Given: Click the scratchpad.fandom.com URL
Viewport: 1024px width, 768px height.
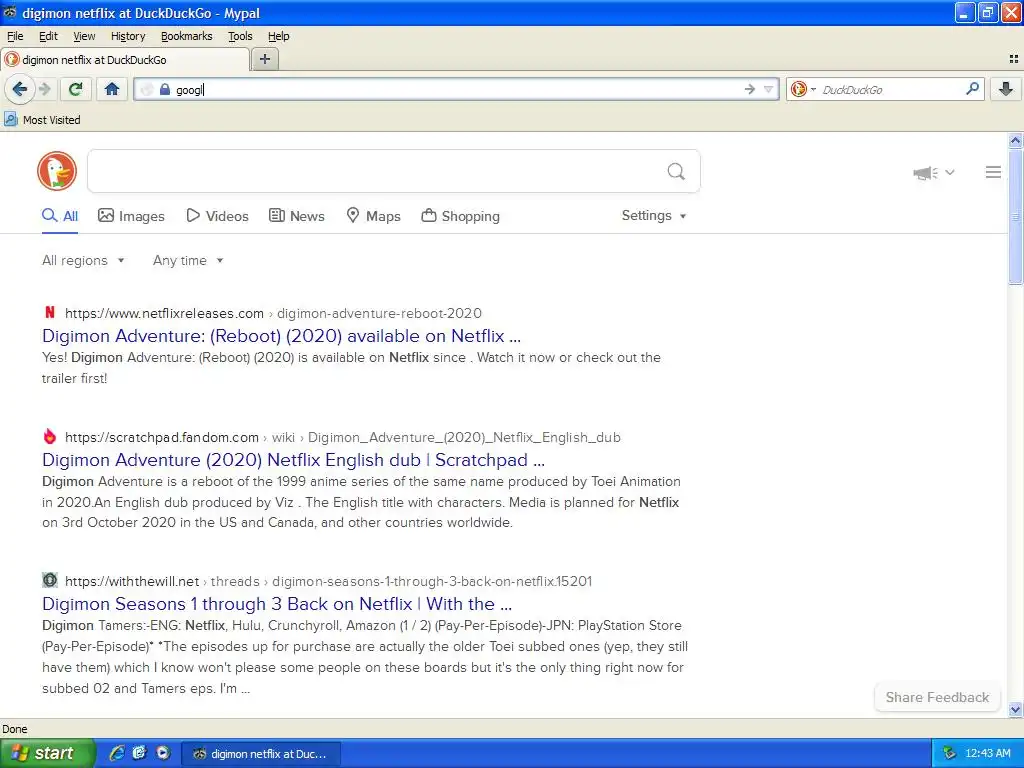Looking at the screenshot, I should (x=162, y=437).
